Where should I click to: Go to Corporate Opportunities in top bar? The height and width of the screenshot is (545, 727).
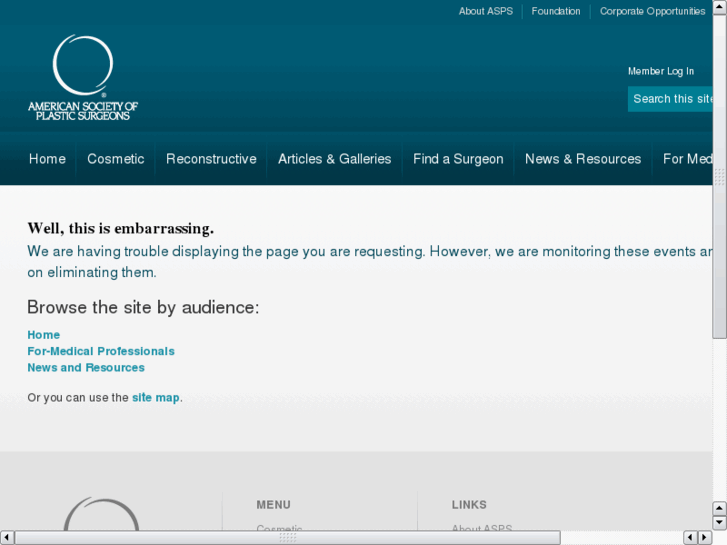(652, 11)
